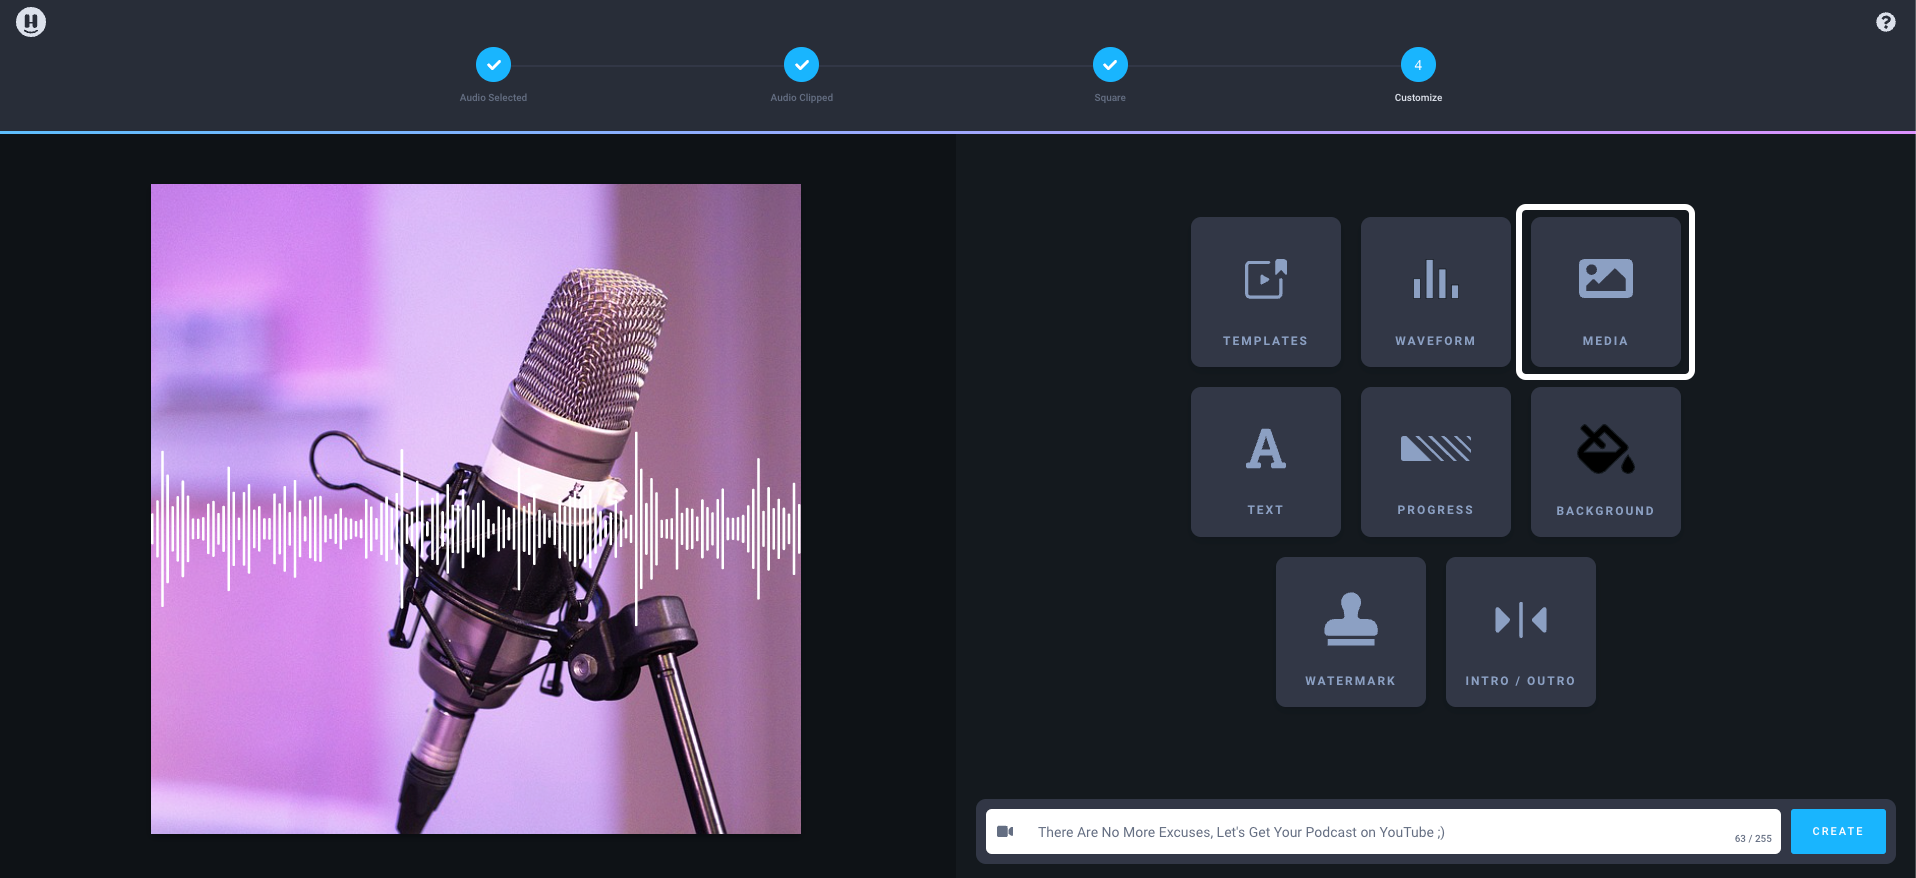
Task: Open the Media tile
Action: tap(1605, 292)
